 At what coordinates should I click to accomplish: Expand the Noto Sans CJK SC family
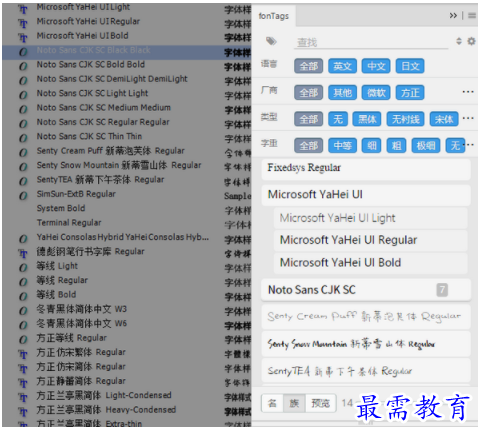pyautogui.click(x=366, y=290)
